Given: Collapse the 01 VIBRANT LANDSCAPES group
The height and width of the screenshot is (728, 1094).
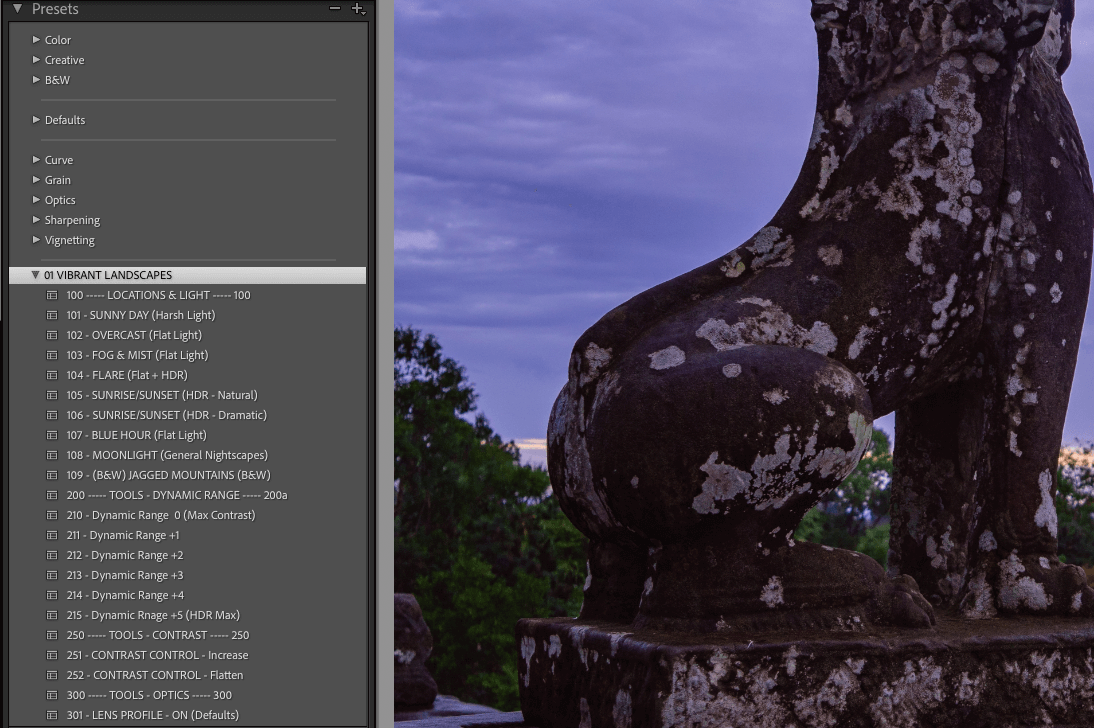Looking at the screenshot, I should [x=35, y=275].
